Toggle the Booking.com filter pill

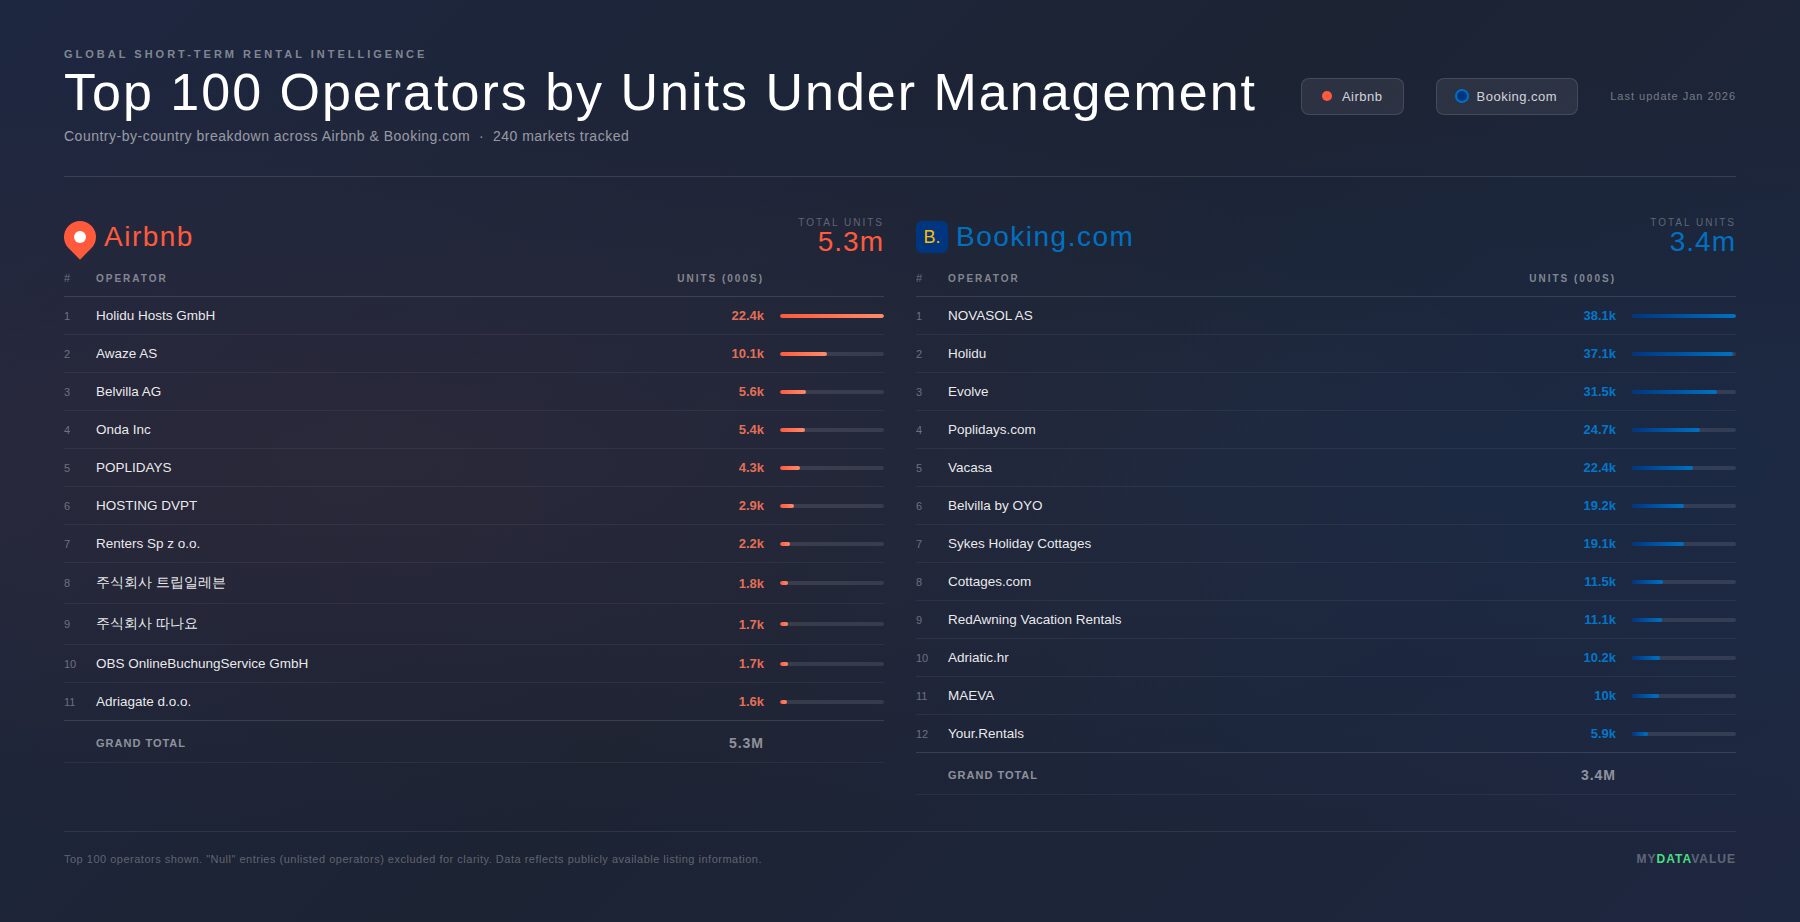1506,97
